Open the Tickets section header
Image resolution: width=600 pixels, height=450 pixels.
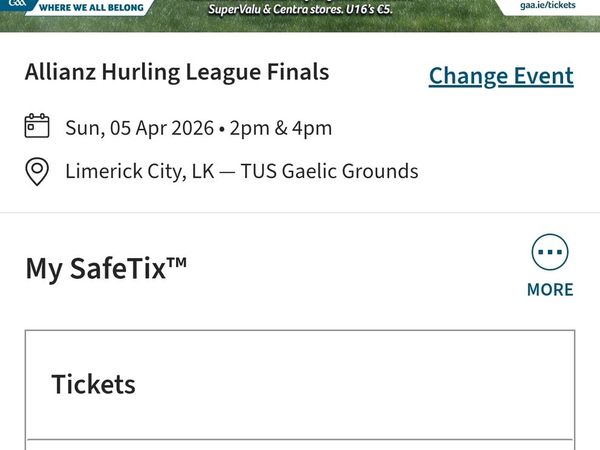tap(93, 384)
